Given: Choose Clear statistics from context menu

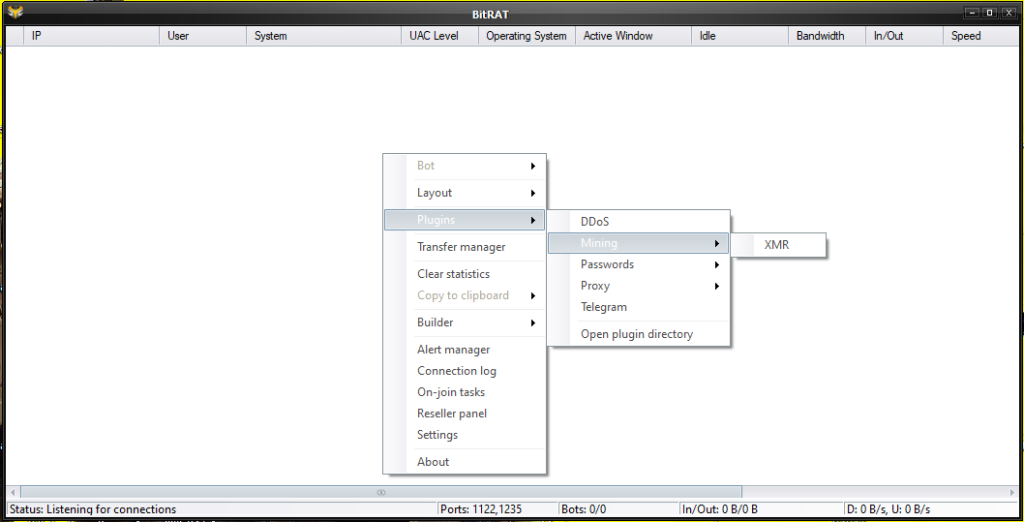Looking at the screenshot, I should coord(453,274).
